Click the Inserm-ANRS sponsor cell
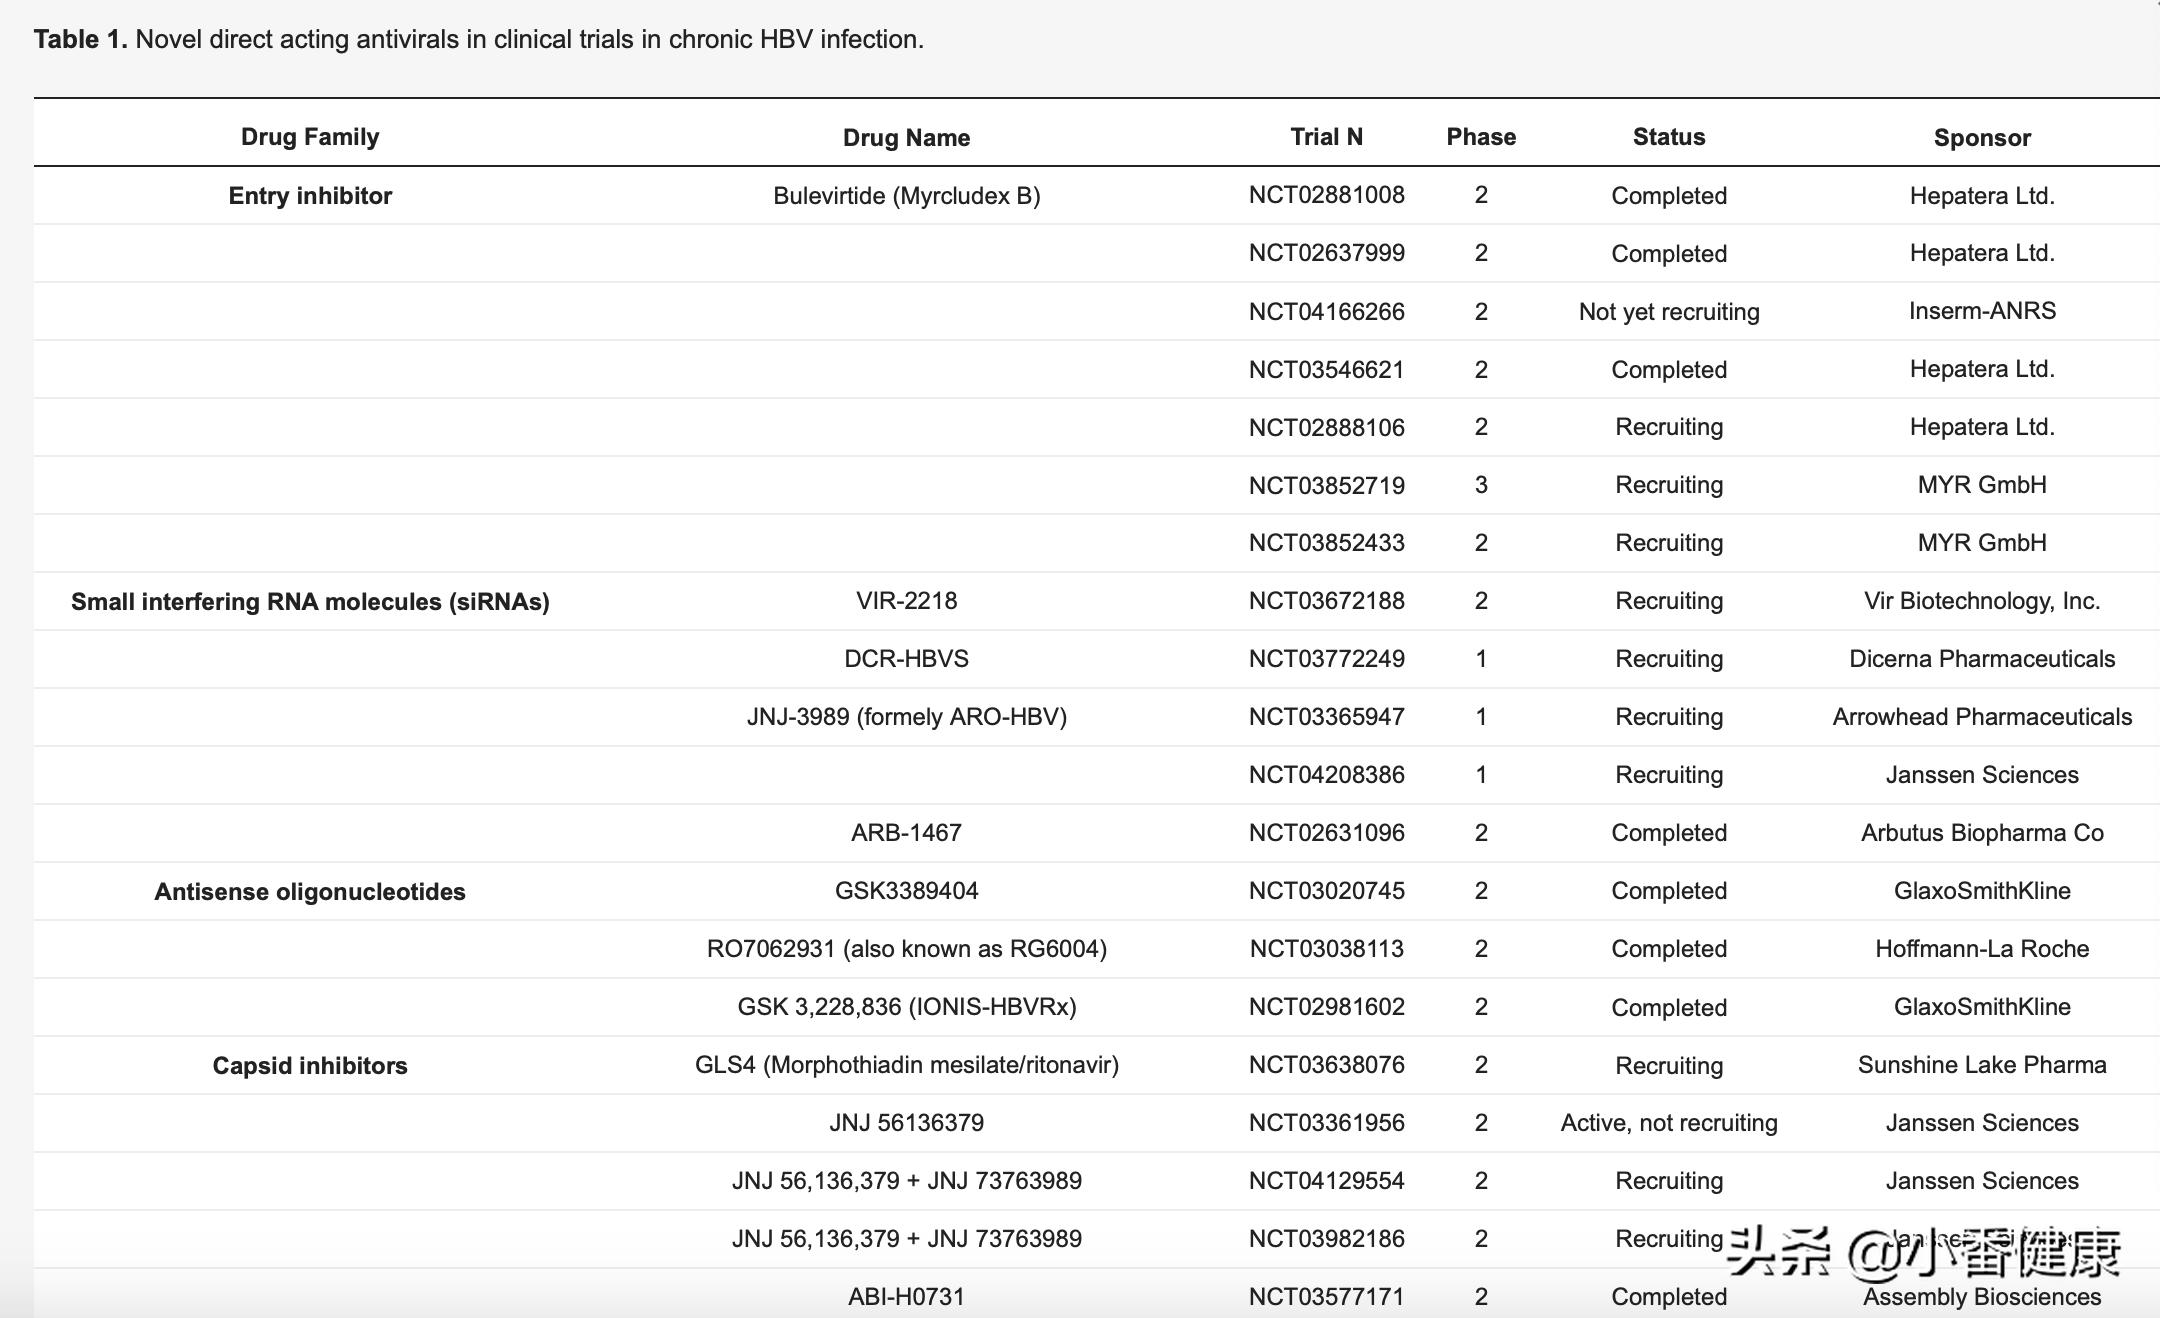Viewport: 2160px width, 1318px height. pos(1981,311)
